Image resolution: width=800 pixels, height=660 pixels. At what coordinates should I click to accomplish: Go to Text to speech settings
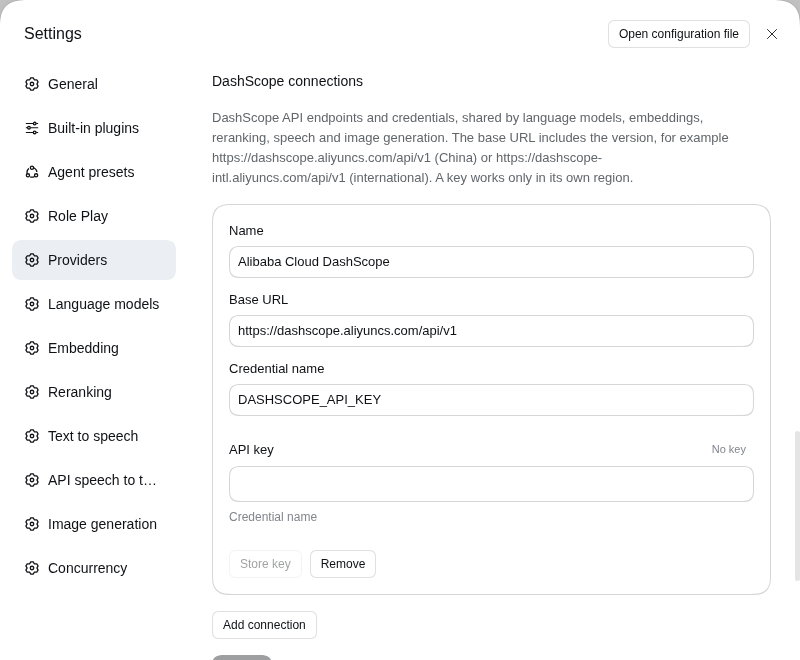[x=94, y=436]
